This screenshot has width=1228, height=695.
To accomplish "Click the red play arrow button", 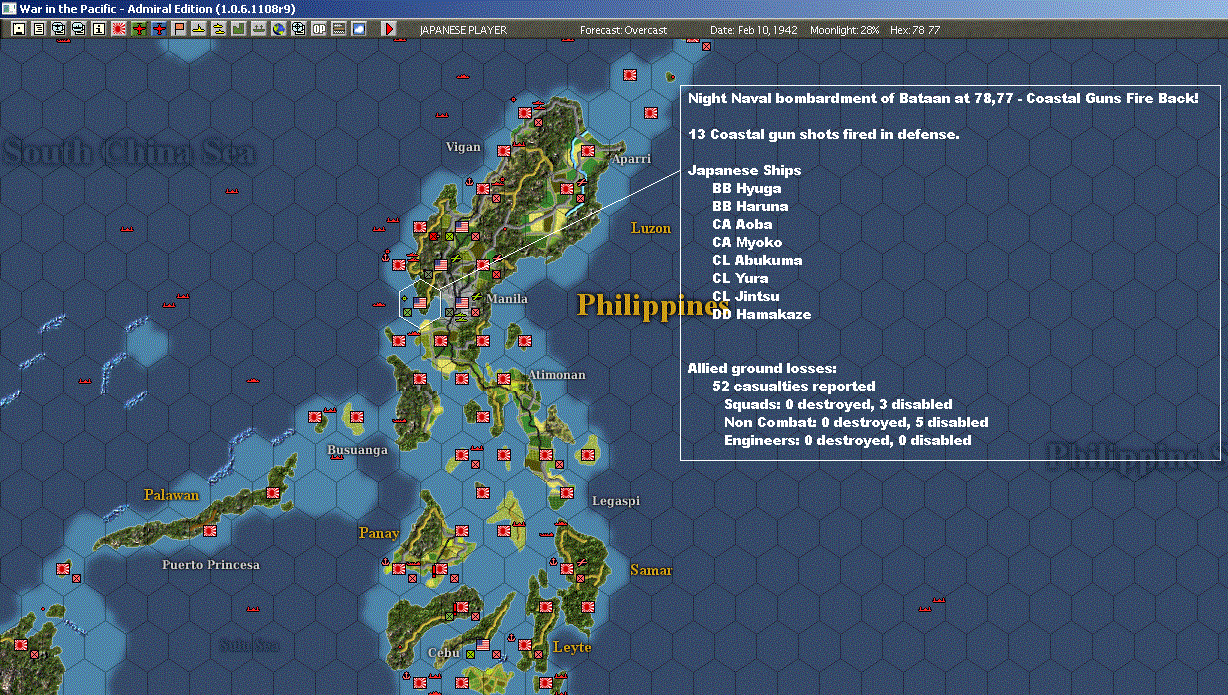I will click(x=388, y=29).
